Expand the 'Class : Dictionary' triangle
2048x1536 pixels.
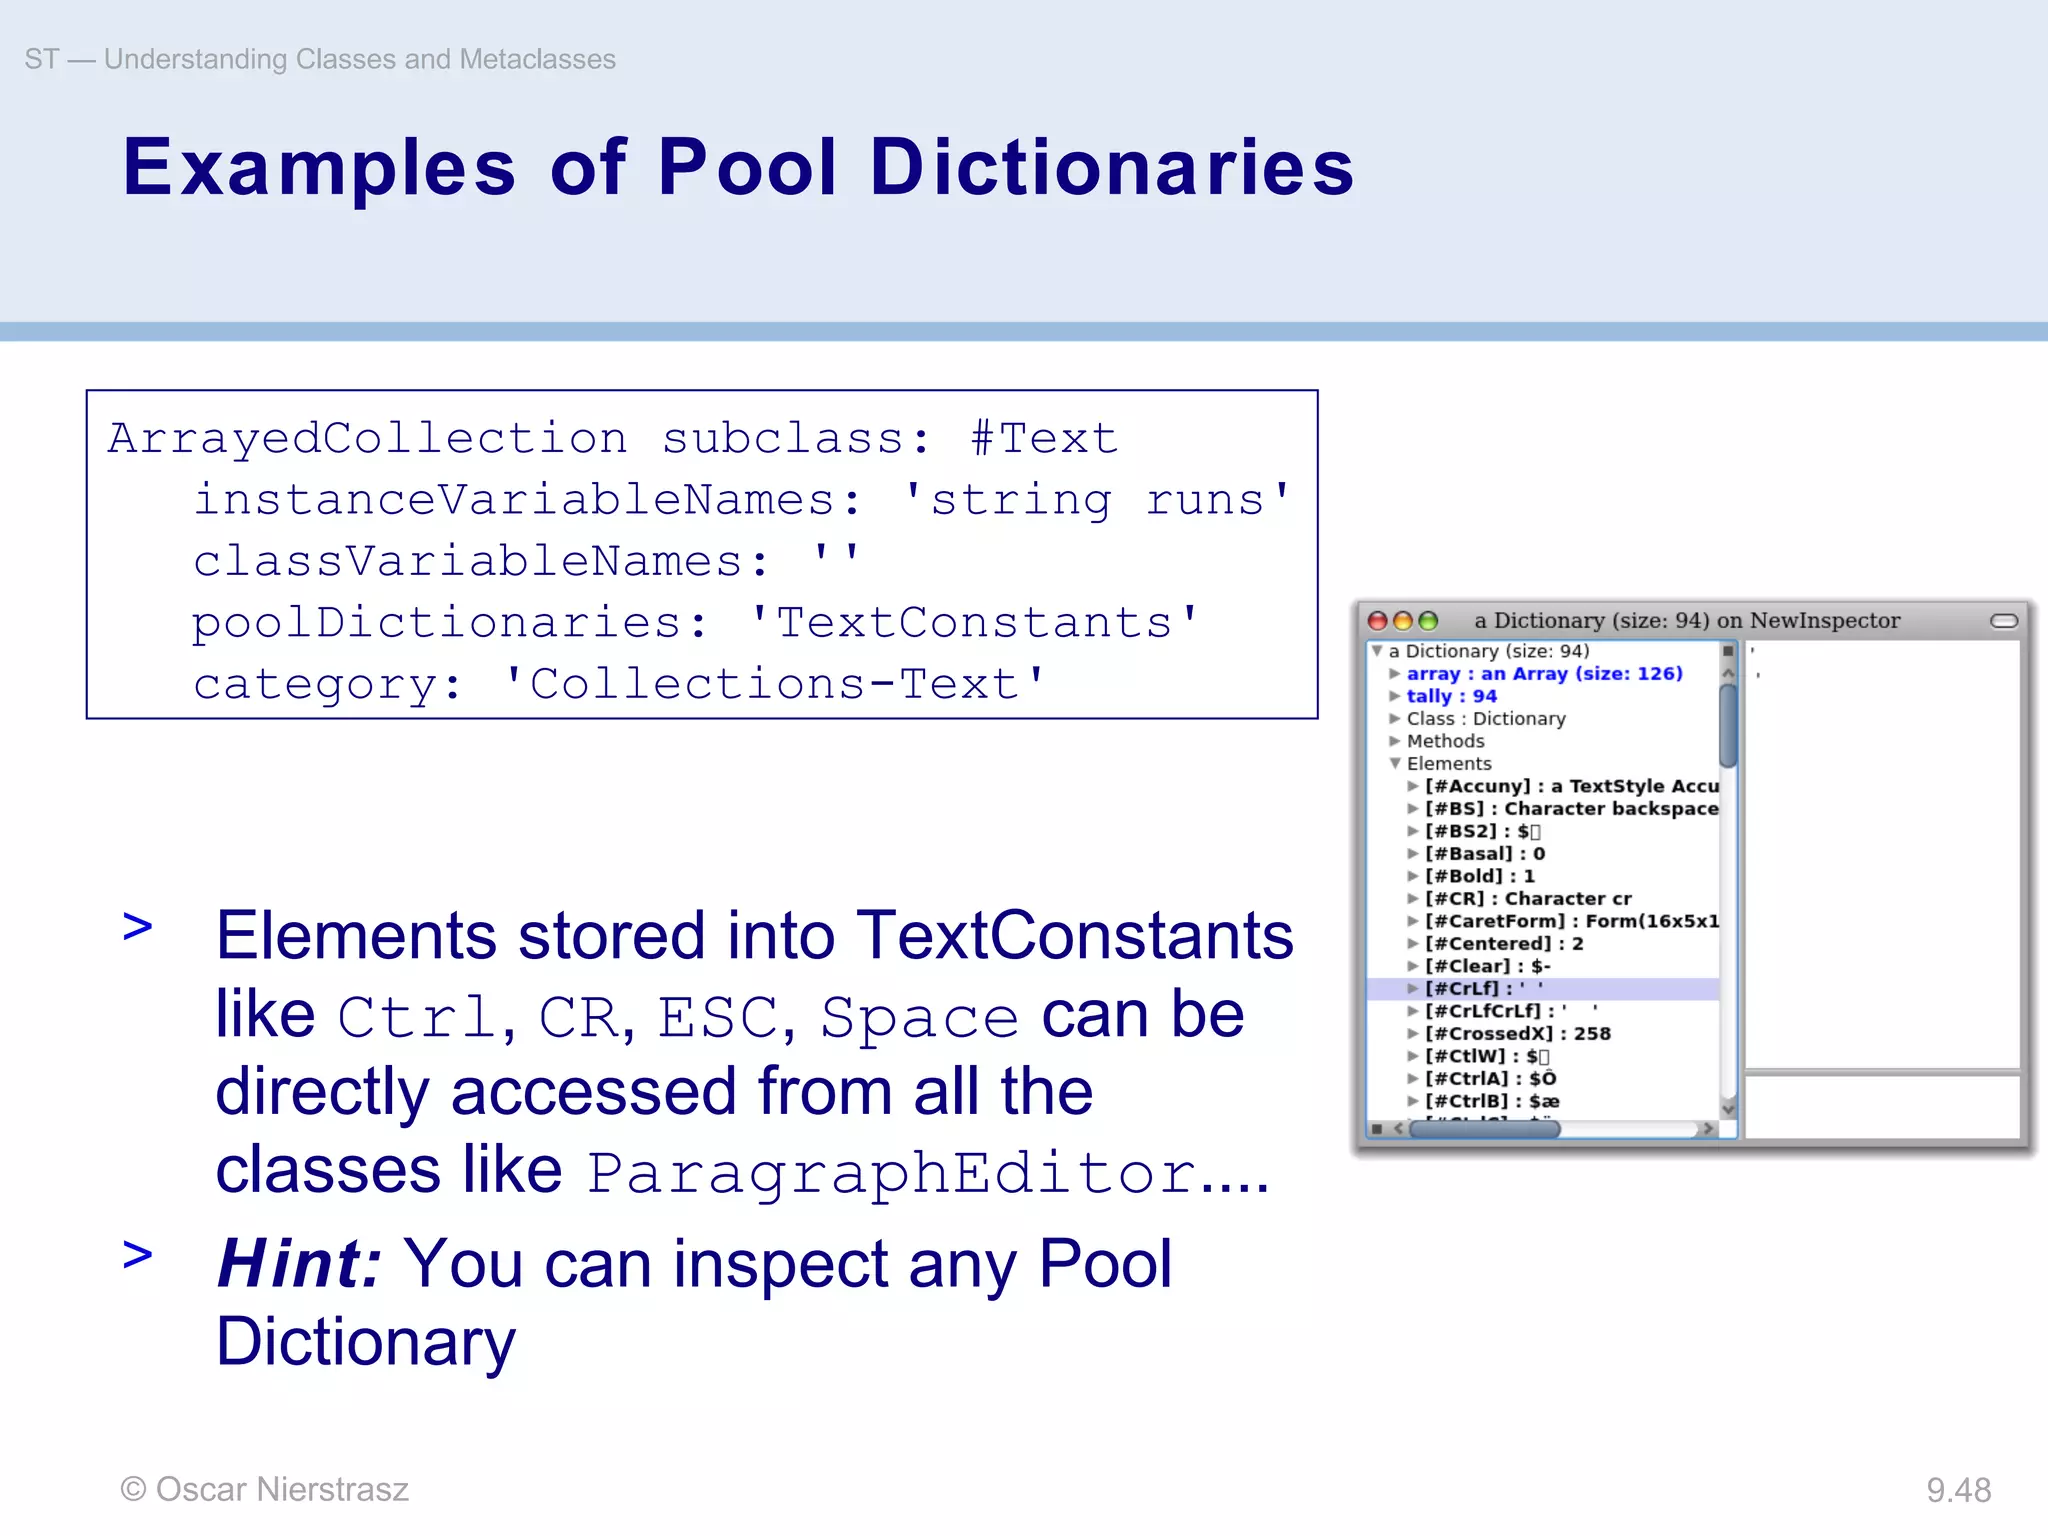coord(1394,718)
